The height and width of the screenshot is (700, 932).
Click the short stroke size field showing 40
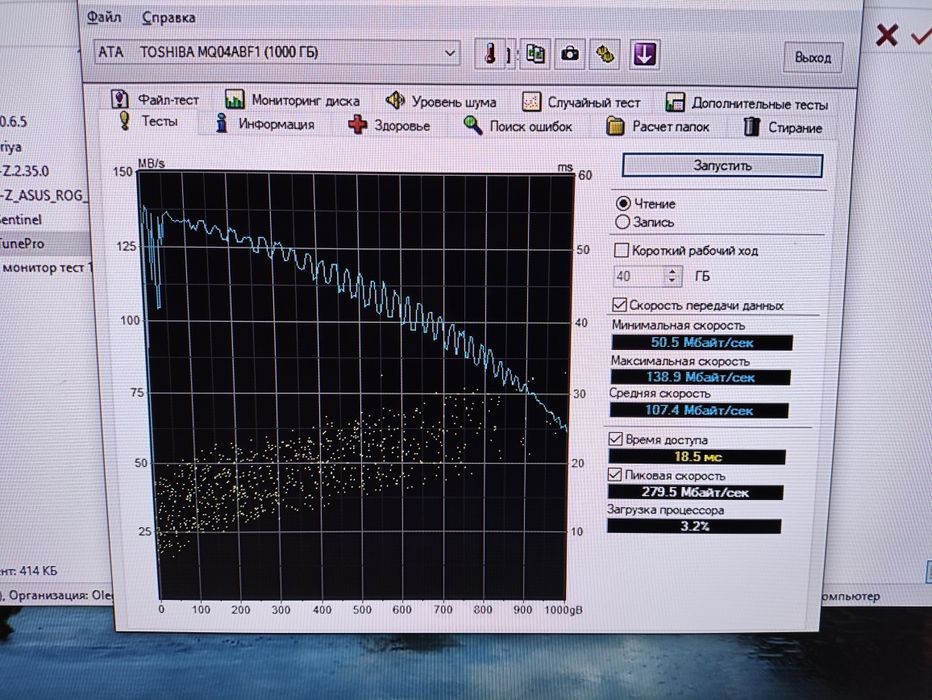[x=638, y=276]
